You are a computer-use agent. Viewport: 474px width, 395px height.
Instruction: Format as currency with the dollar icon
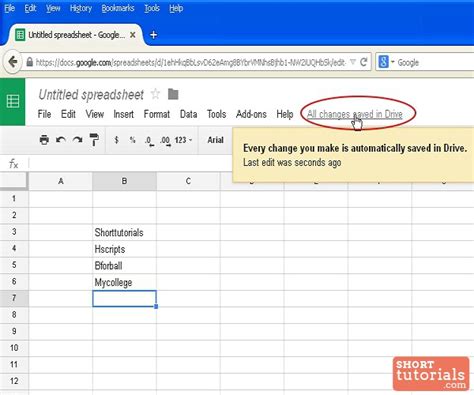click(x=116, y=140)
